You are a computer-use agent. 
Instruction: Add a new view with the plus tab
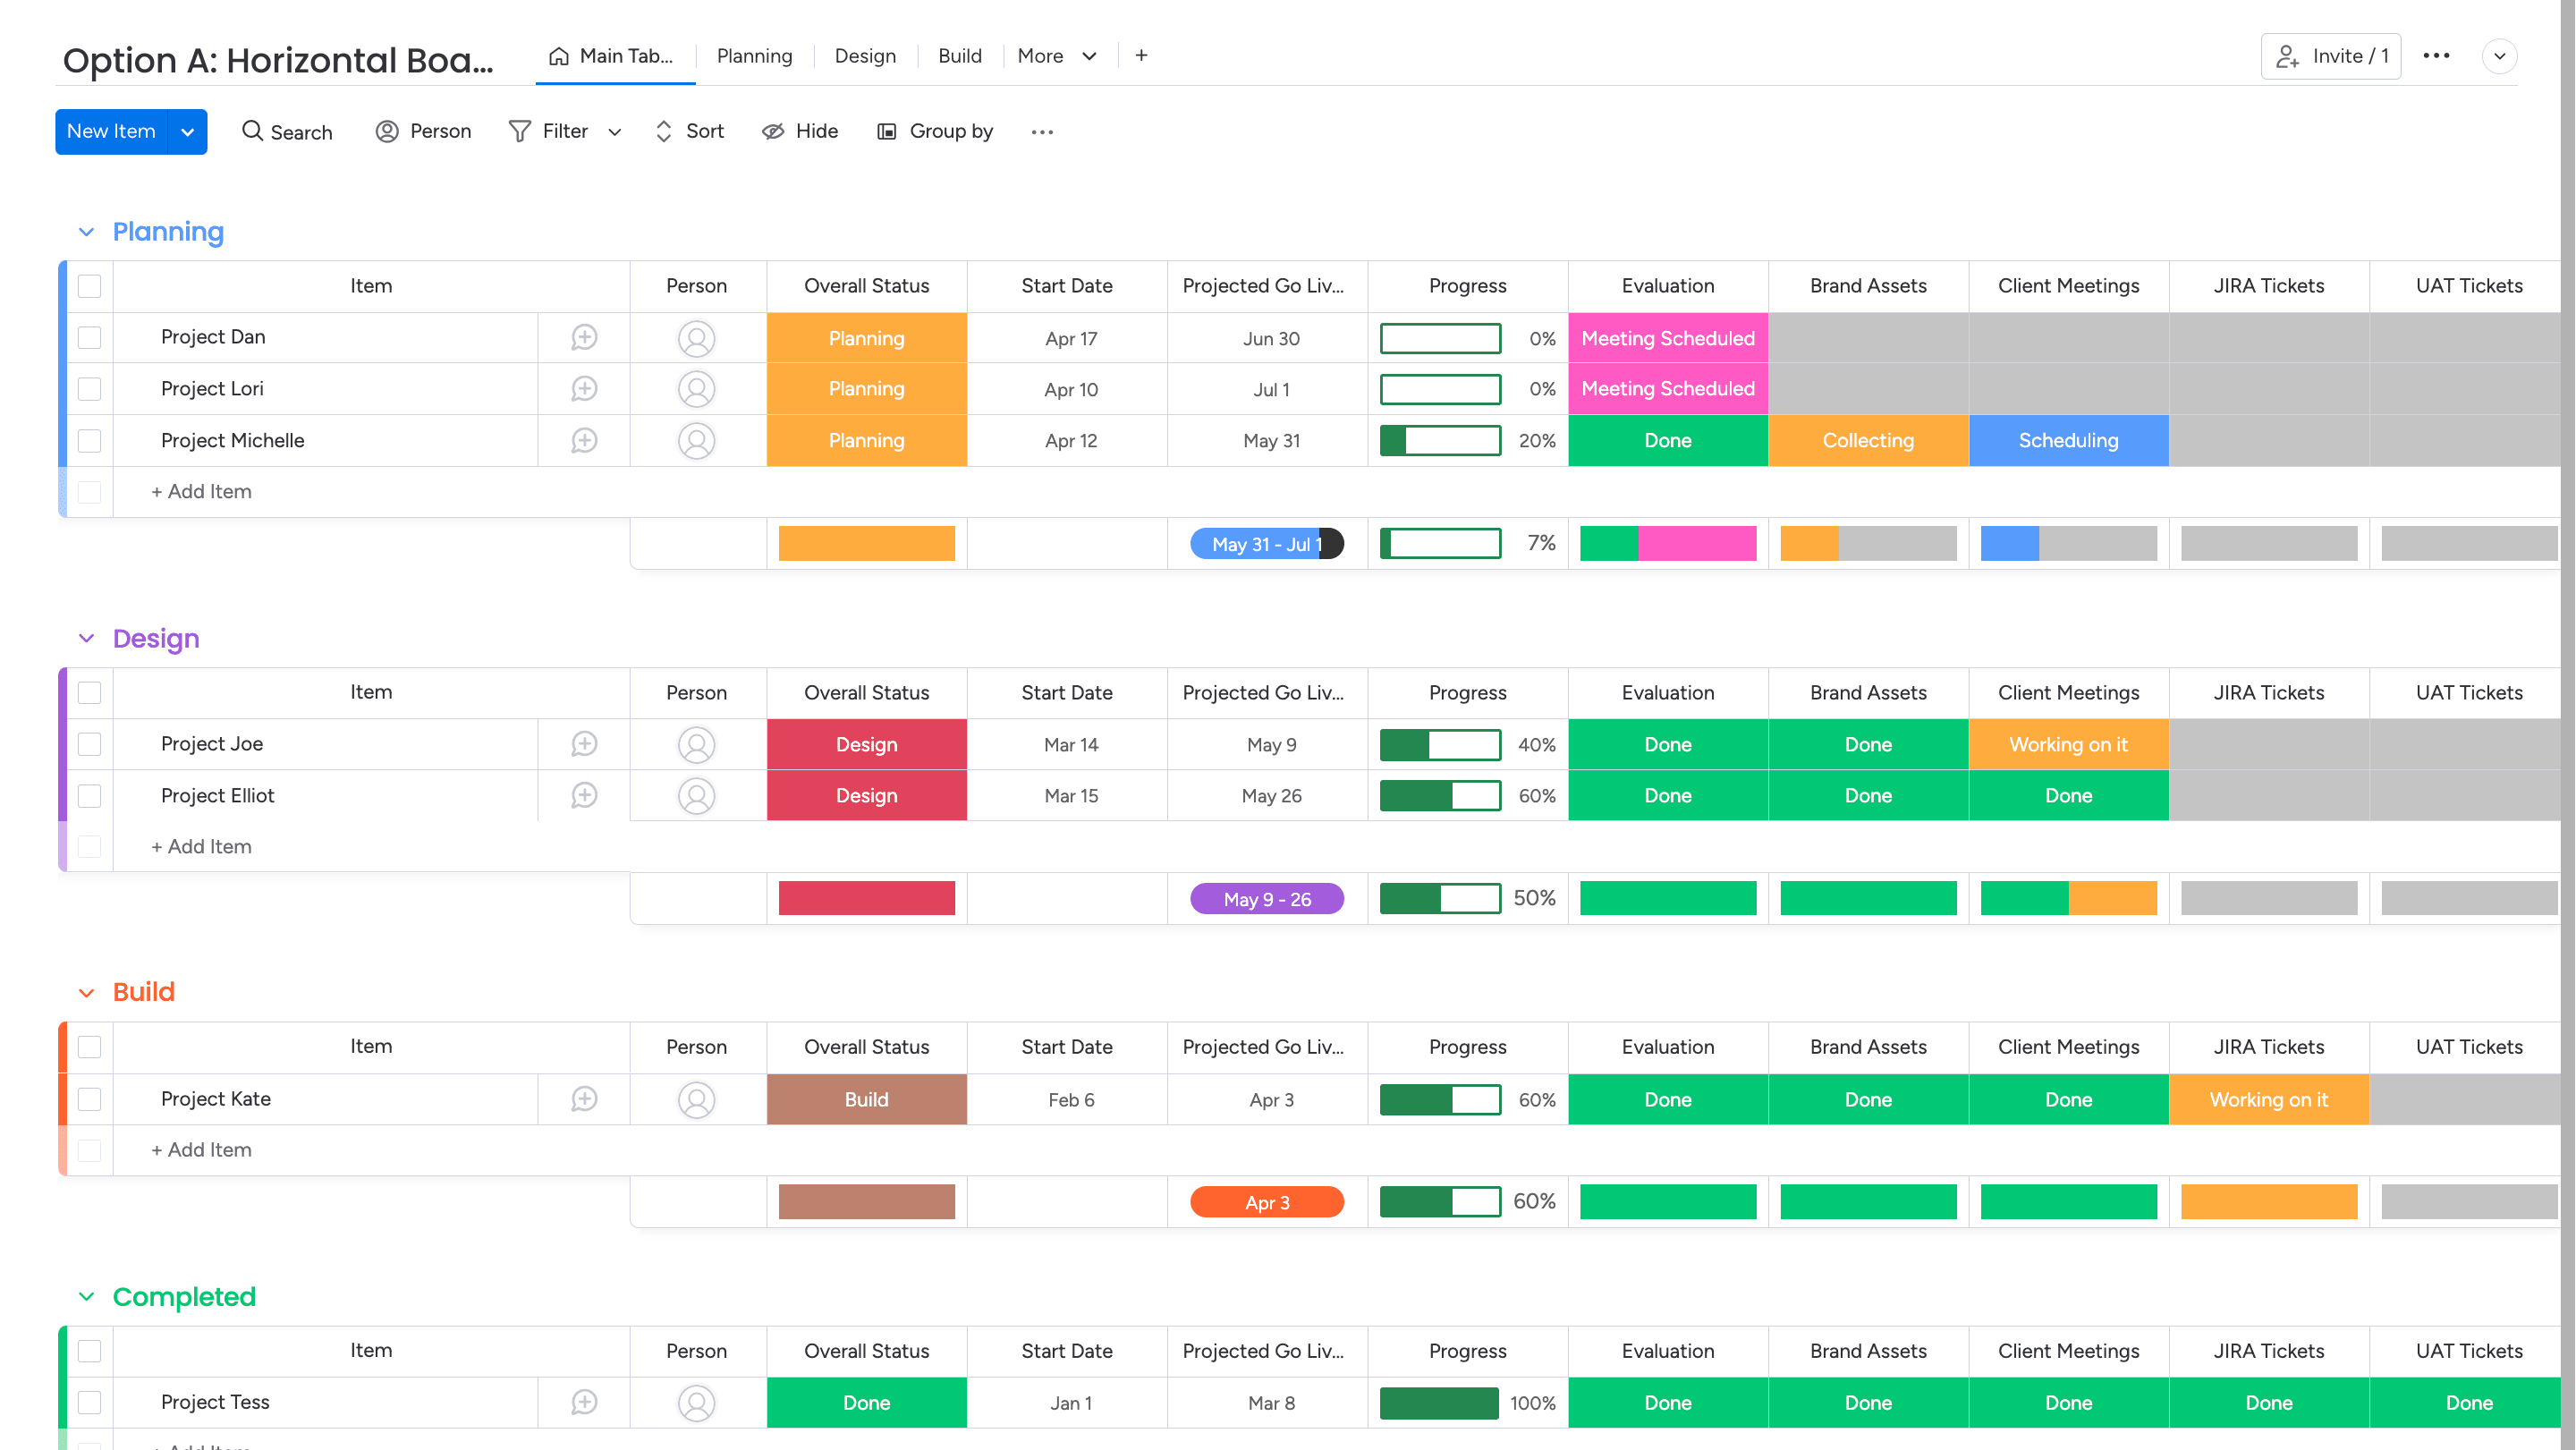tap(1141, 55)
